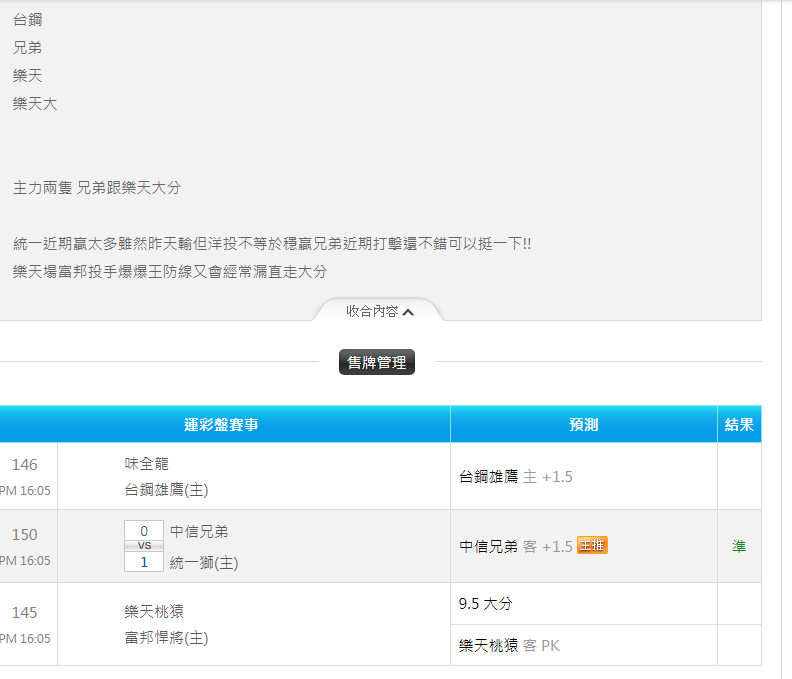
Task: Click prediction 9.5 大分
Action: click(x=485, y=603)
